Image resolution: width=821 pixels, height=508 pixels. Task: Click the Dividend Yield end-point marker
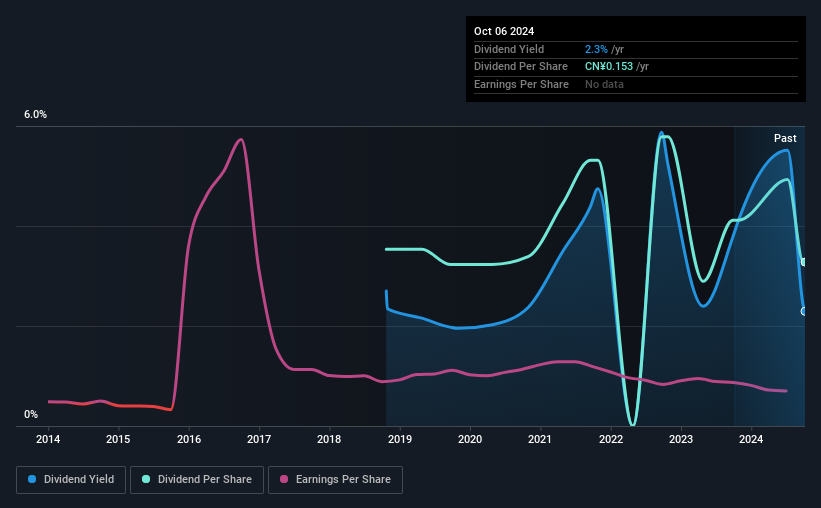804,312
